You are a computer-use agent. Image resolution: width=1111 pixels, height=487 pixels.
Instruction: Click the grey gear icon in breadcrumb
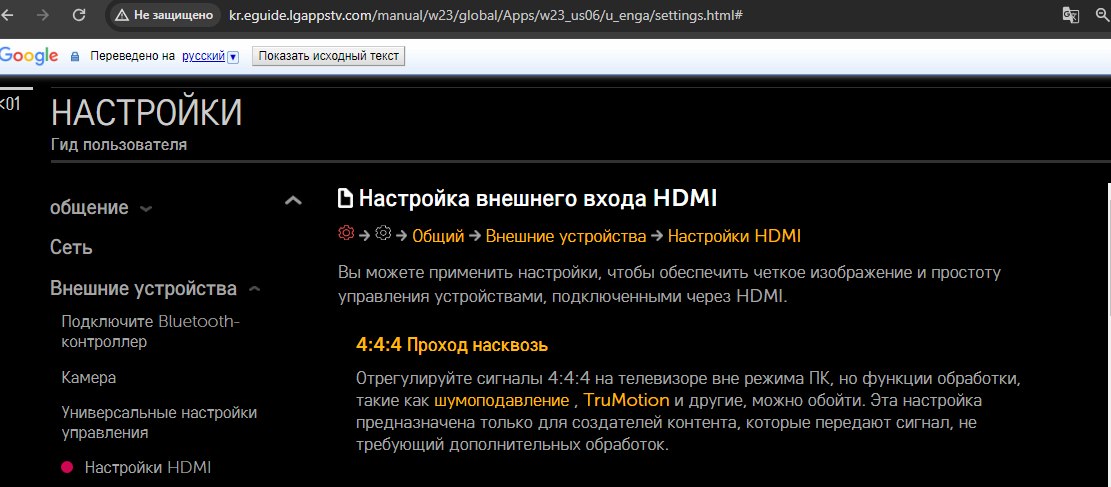tap(383, 234)
